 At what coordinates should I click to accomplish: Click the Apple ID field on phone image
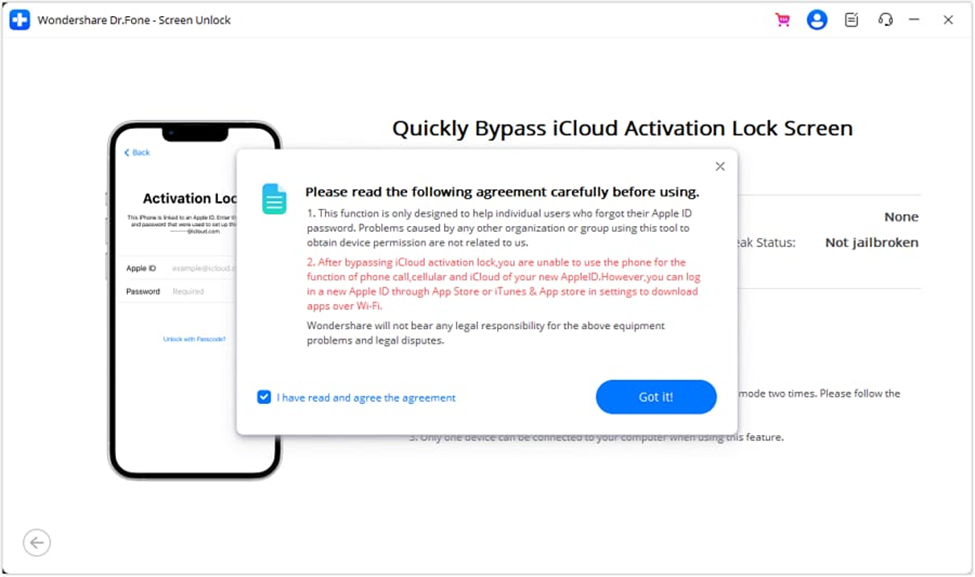(179, 268)
